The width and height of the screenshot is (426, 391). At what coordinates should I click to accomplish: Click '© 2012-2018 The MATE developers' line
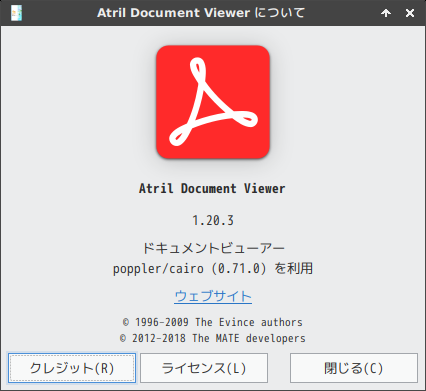213,338
